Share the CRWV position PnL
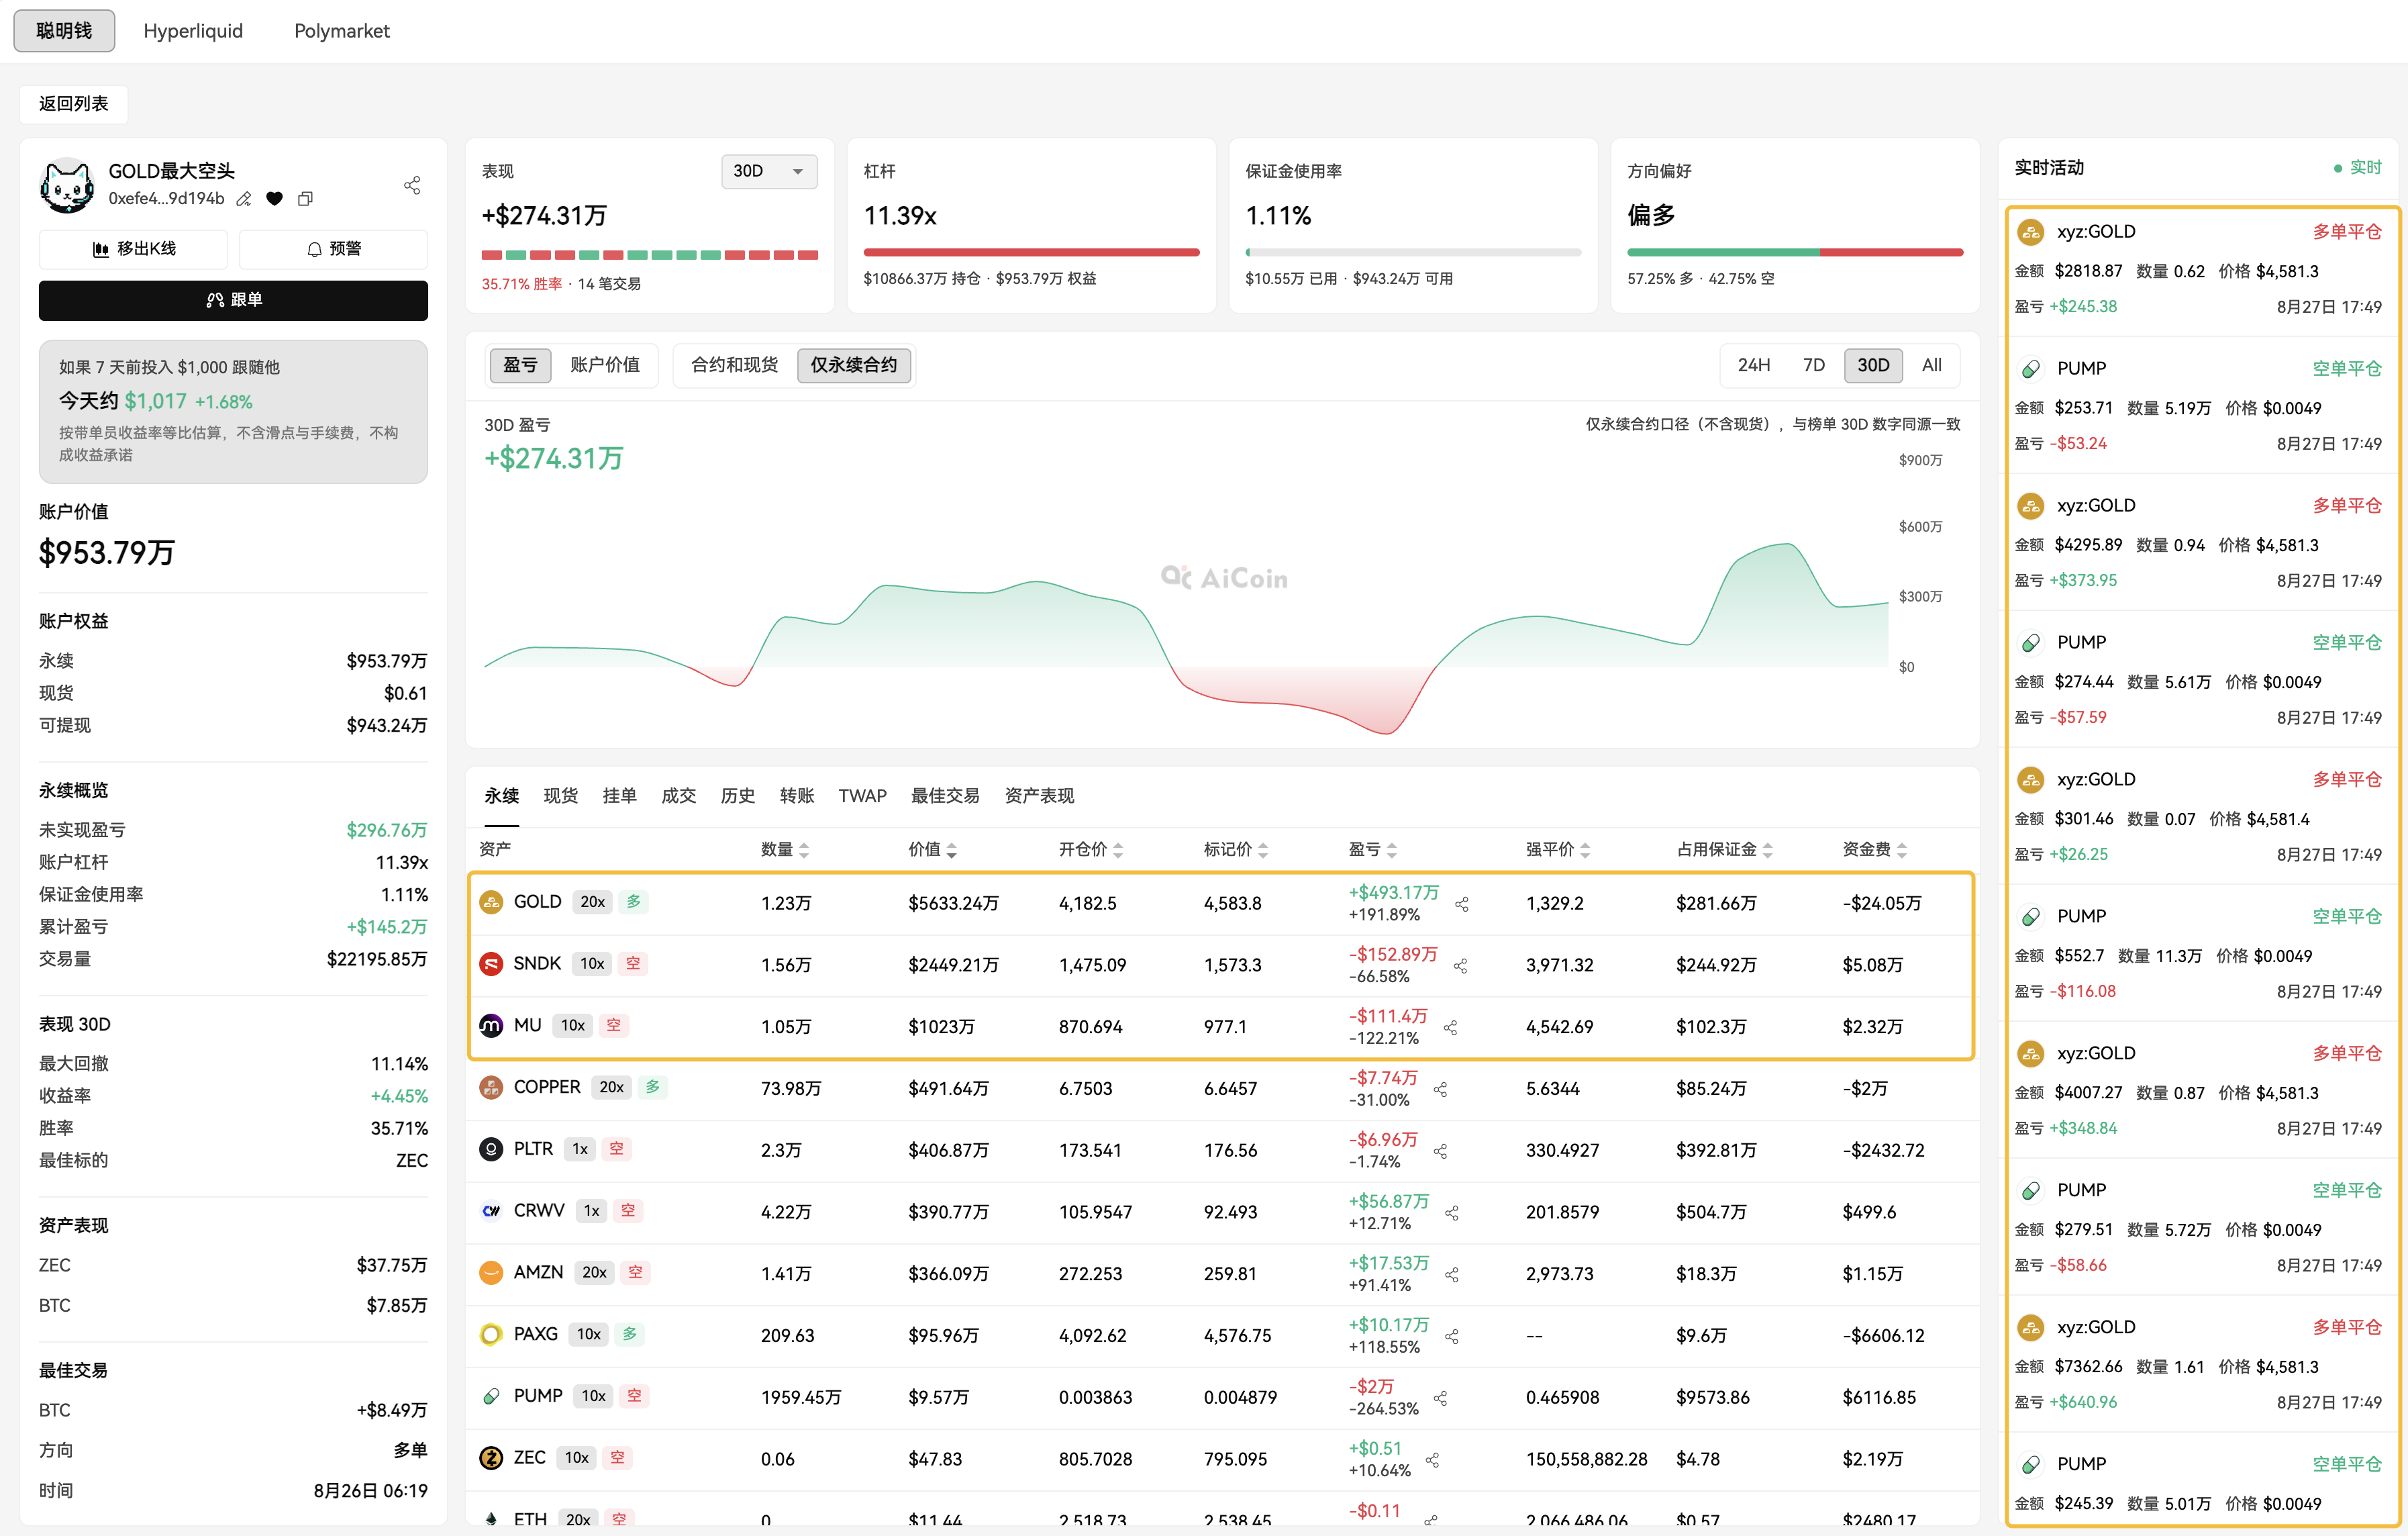Screen dimensions: 2408x1536 pyautogui.click(x=1452, y=1213)
